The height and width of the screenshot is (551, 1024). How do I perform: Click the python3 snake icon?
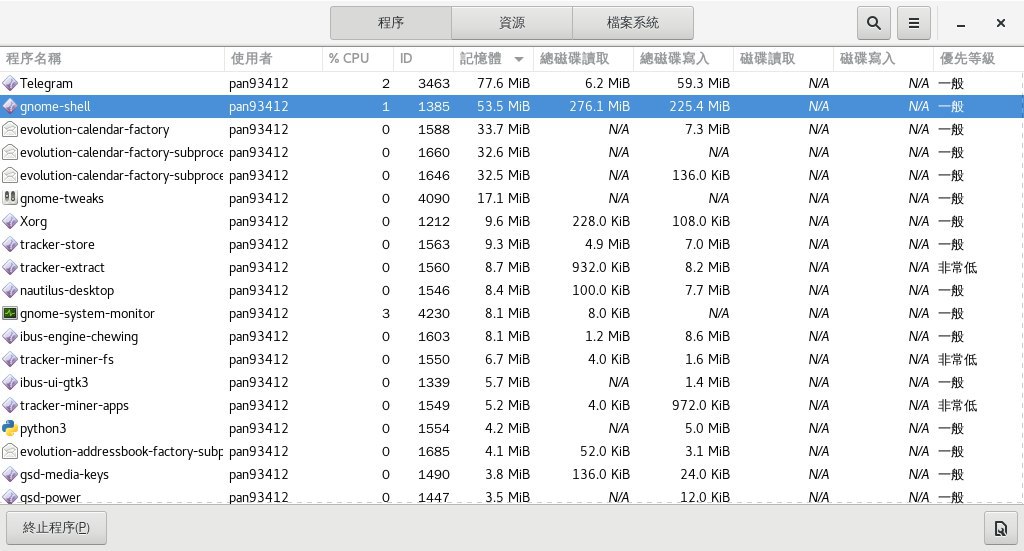point(10,428)
